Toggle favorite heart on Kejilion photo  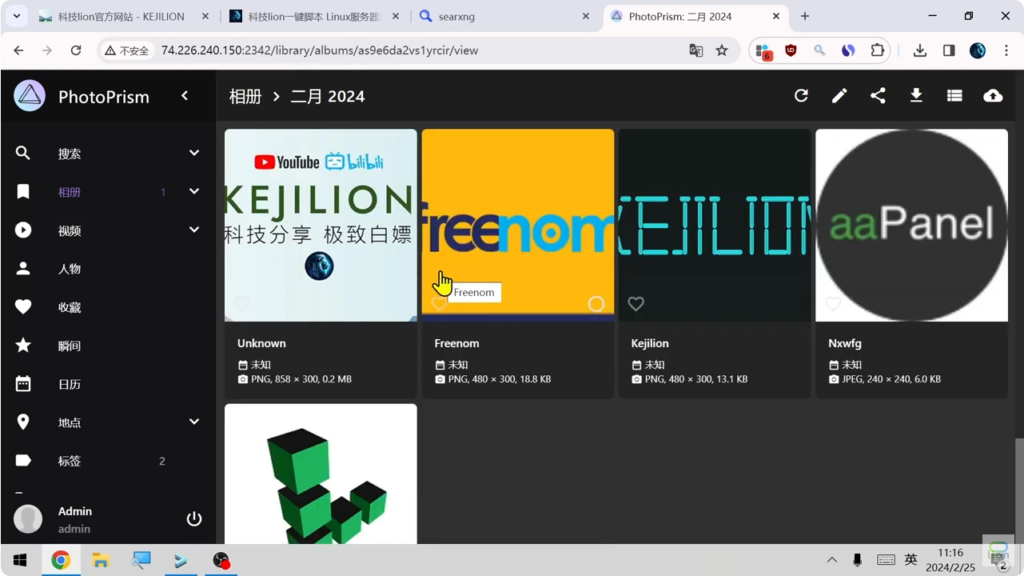pyautogui.click(x=636, y=304)
